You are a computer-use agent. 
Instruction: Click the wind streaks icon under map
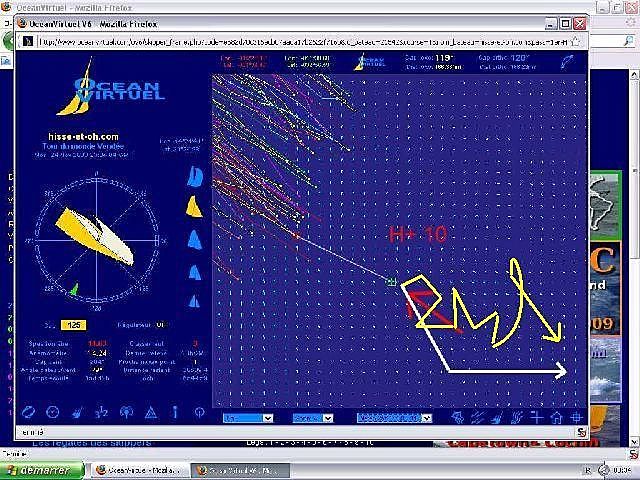(x=477, y=418)
